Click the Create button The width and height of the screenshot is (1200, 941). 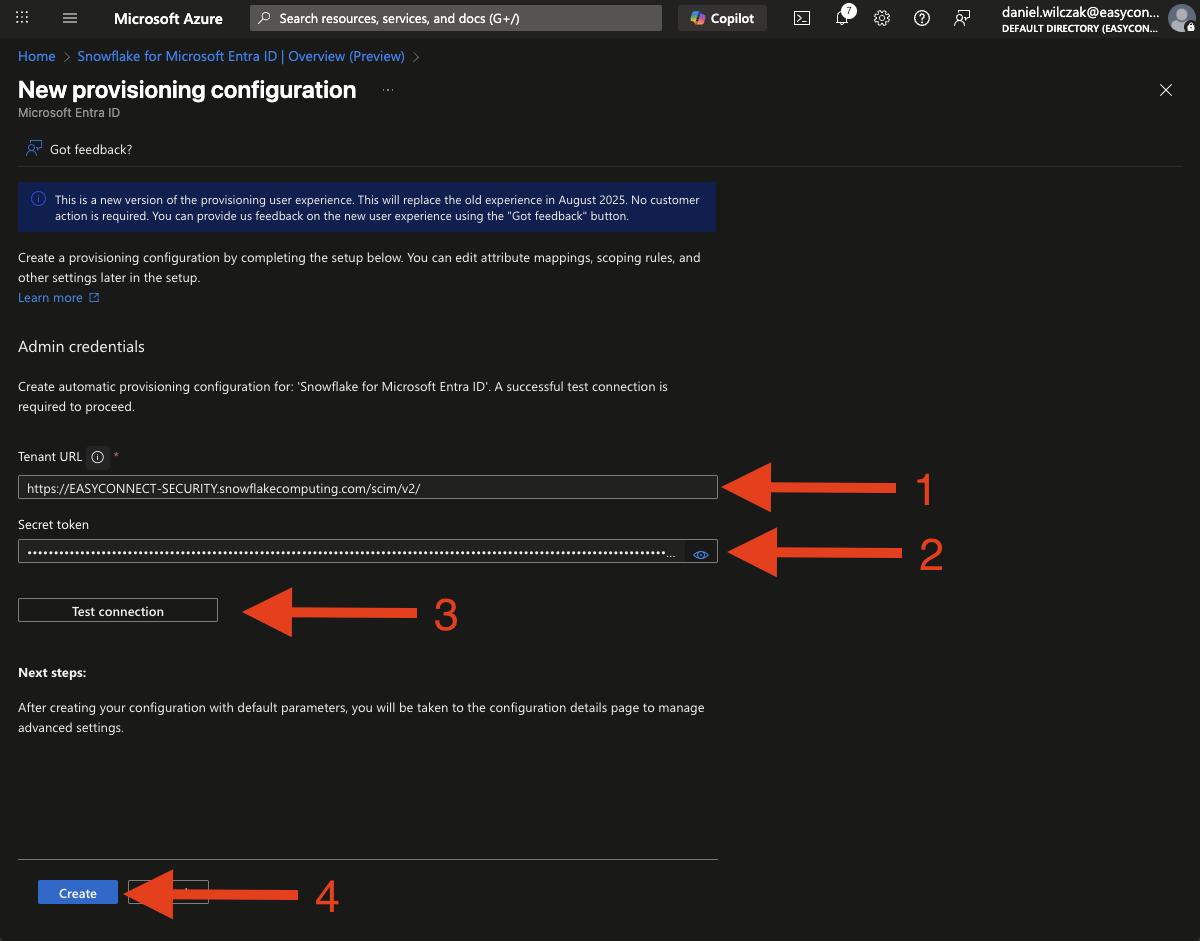click(78, 893)
